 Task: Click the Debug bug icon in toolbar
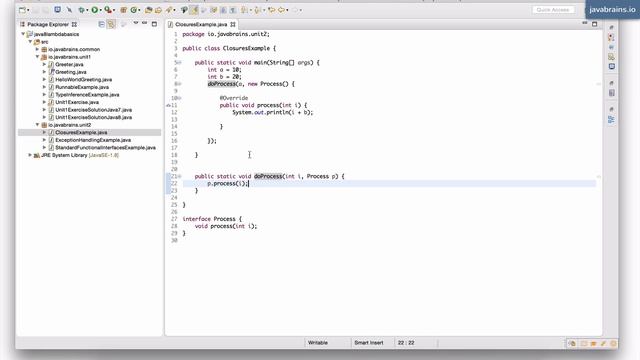point(81,10)
